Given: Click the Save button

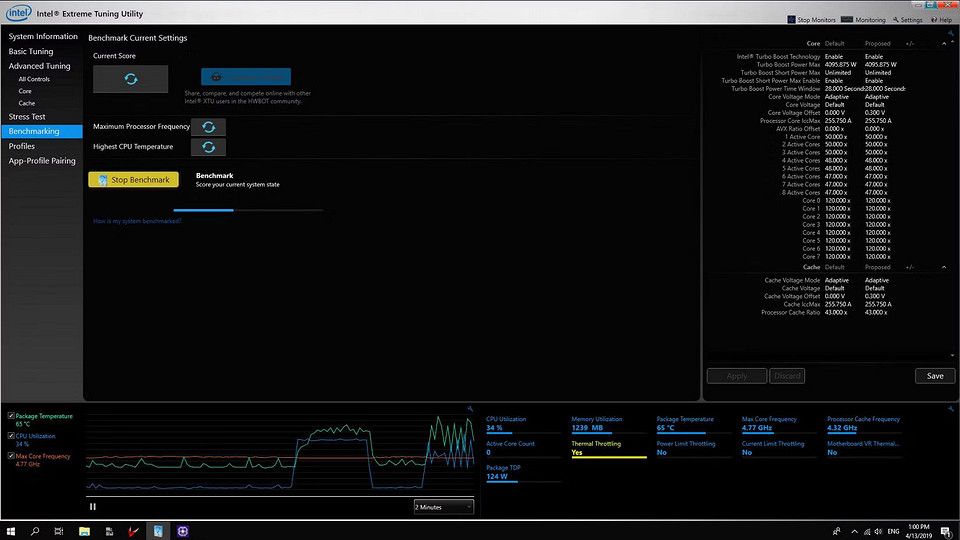Looking at the screenshot, I should click(934, 376).
